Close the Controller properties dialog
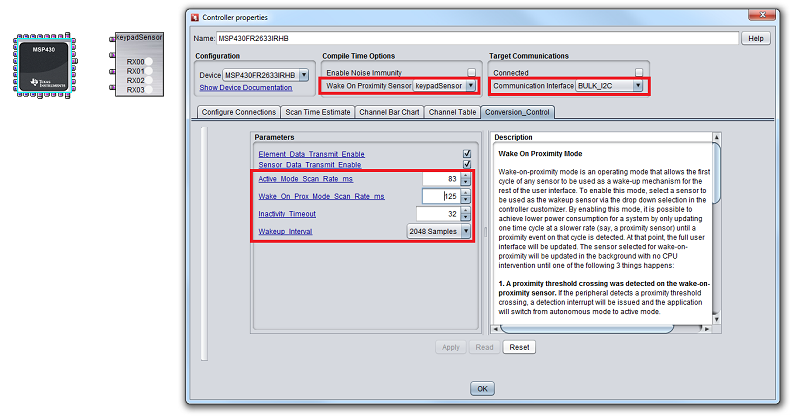Screen dimensions: 800x420 pos(765,17)
